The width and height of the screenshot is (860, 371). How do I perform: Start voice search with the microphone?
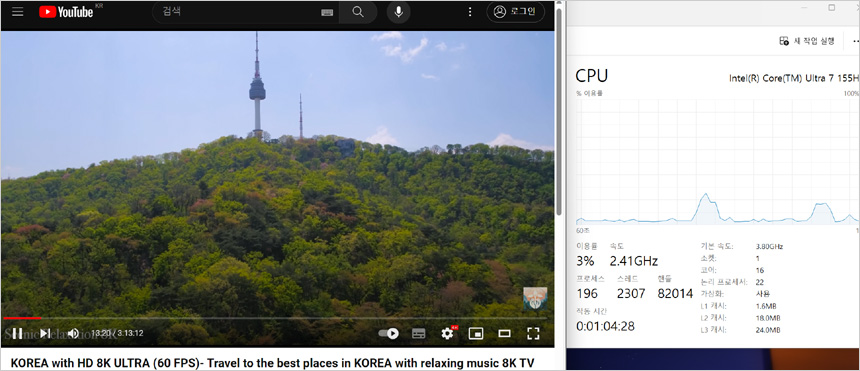click(x=399, y=12)
